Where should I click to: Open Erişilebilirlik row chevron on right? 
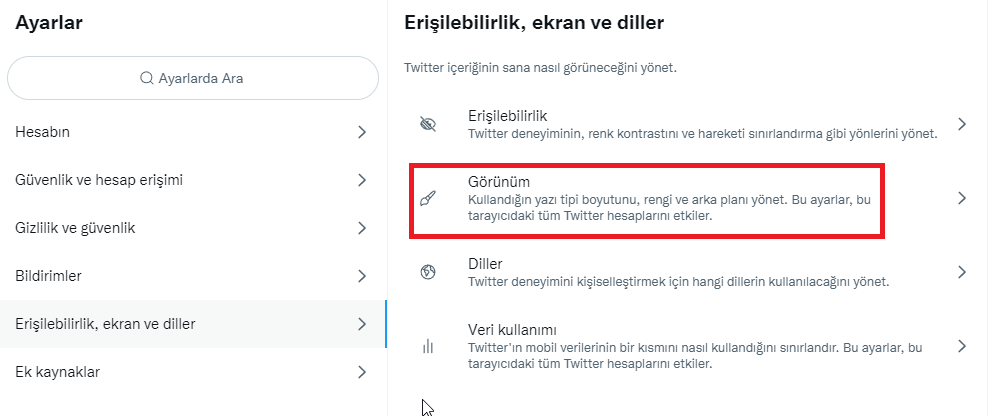pos(961,124)
